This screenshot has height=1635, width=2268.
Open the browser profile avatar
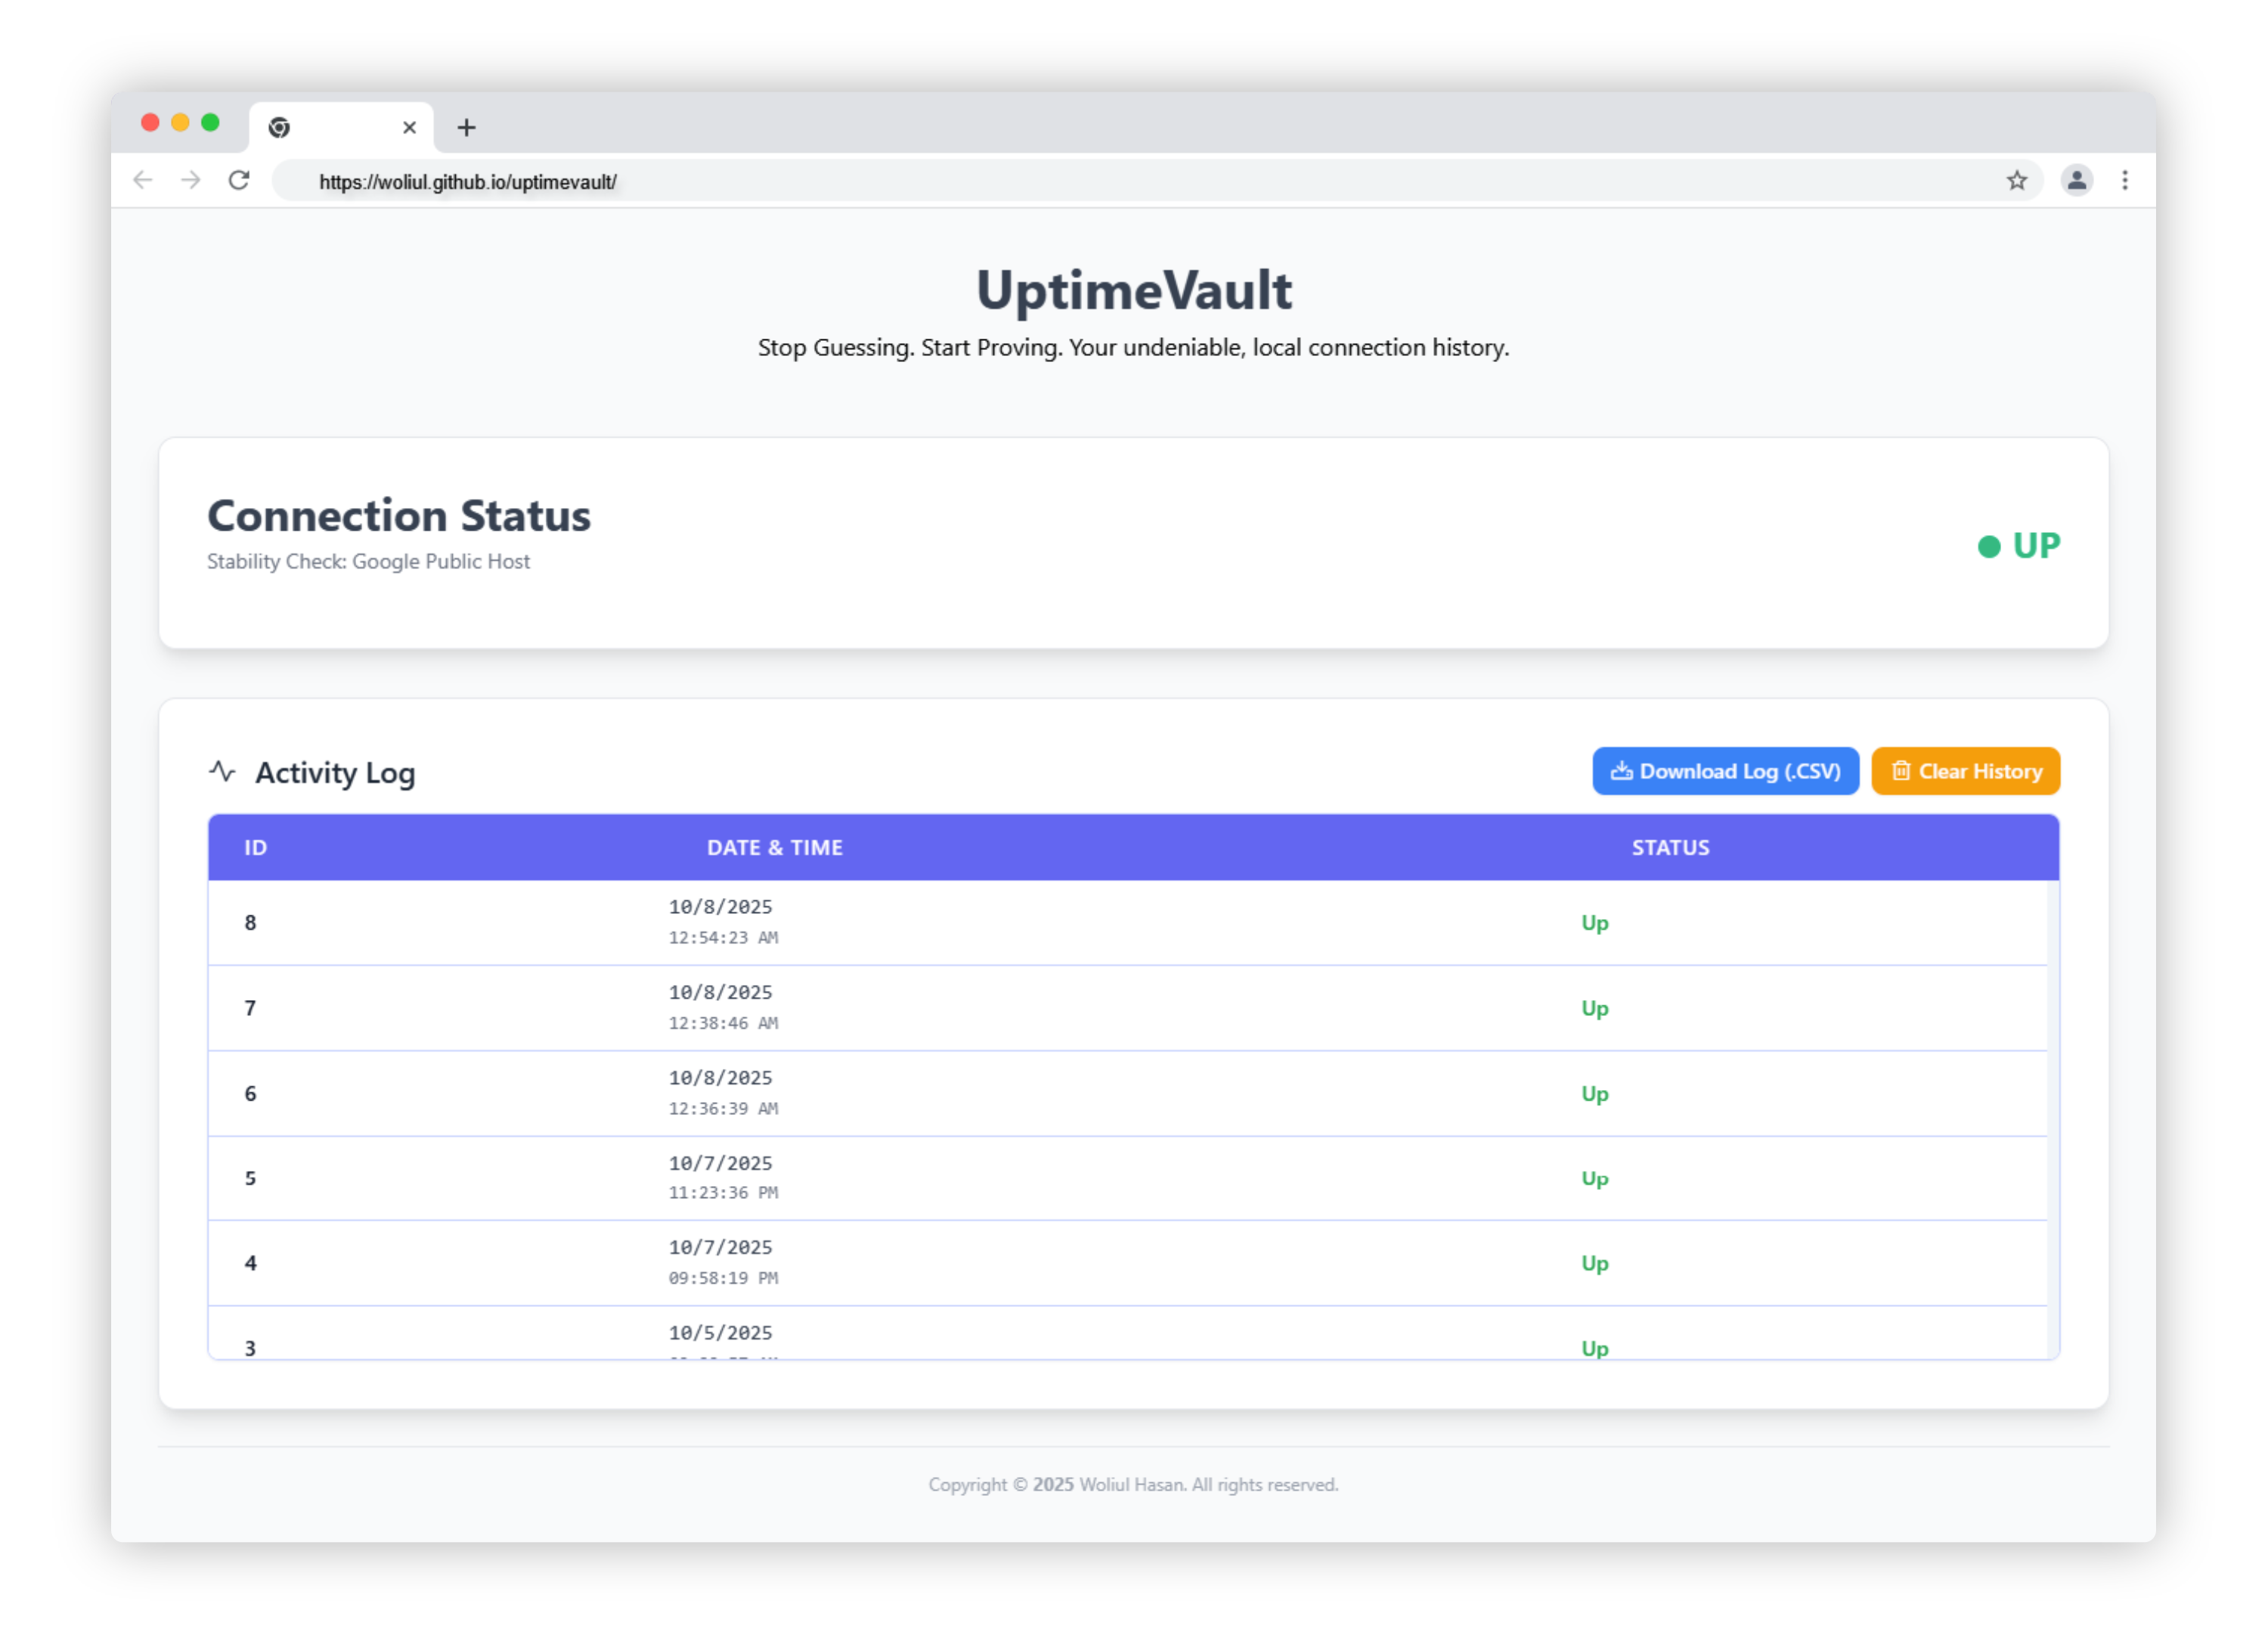coord(2076,180)
